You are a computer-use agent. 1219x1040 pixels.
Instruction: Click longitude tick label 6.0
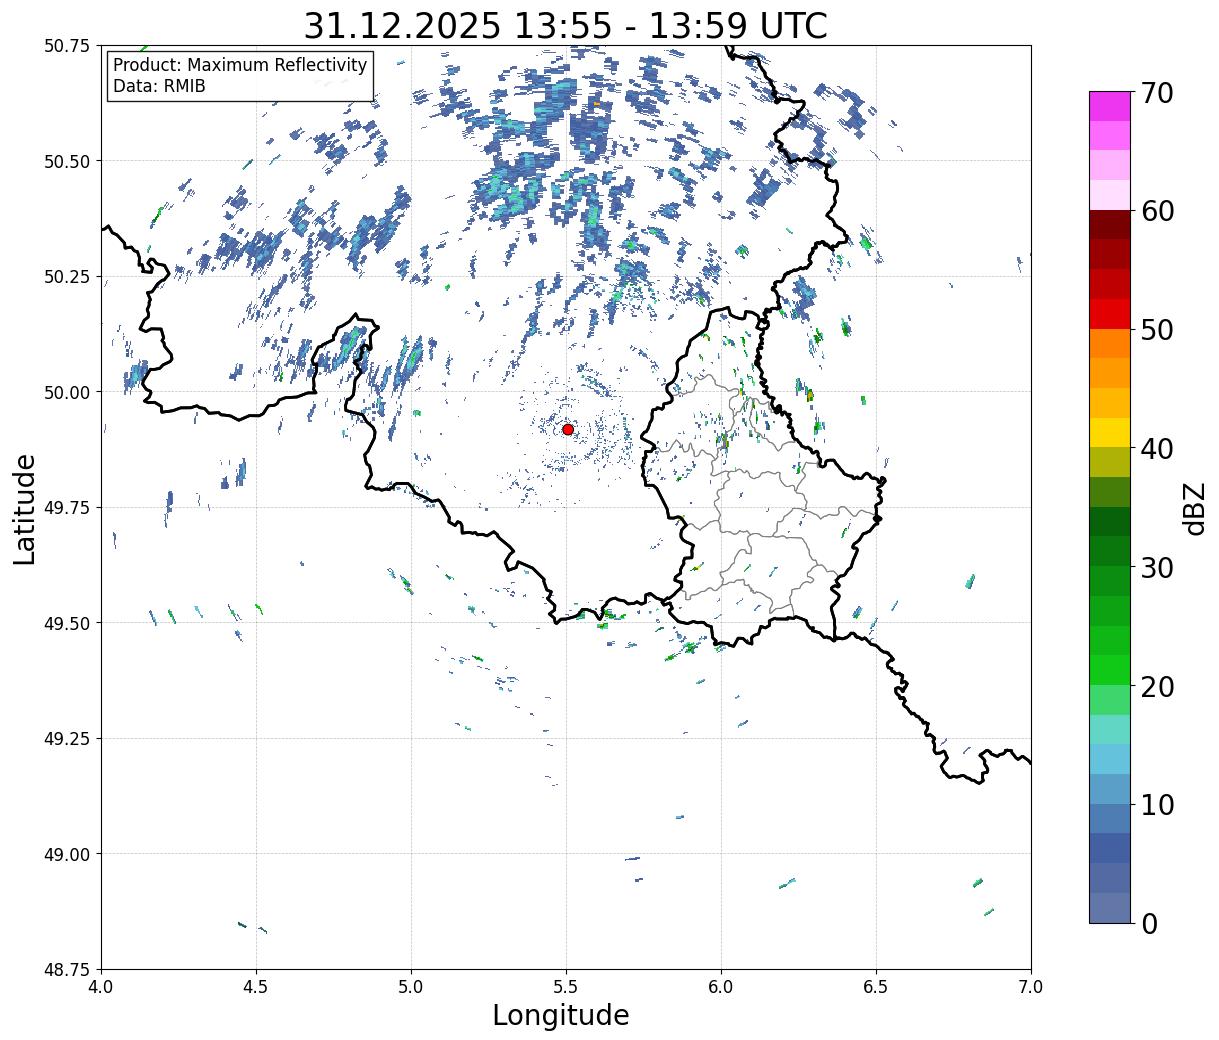(721, 987)
